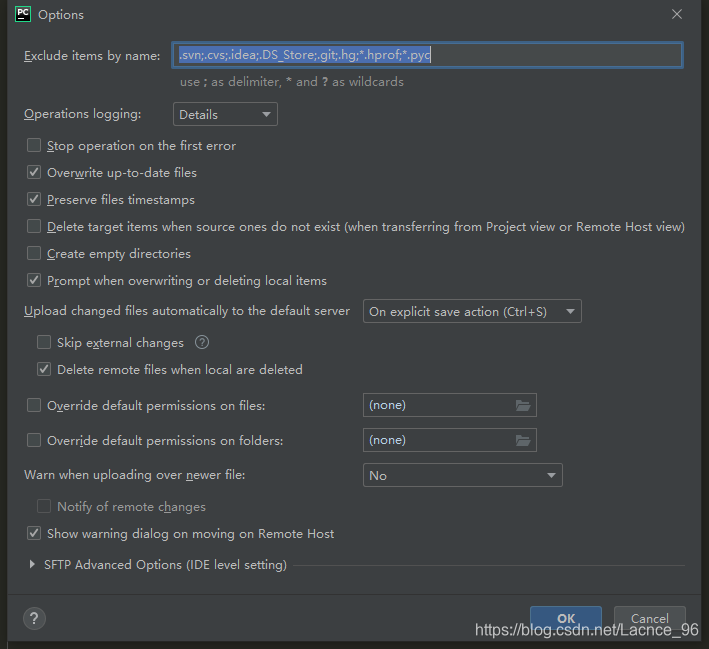Screen dimensions: 709x649
Task: Toggle Prompt when overwriting or deleting local items
Action: pyautogui.click(x=34, y=280)
